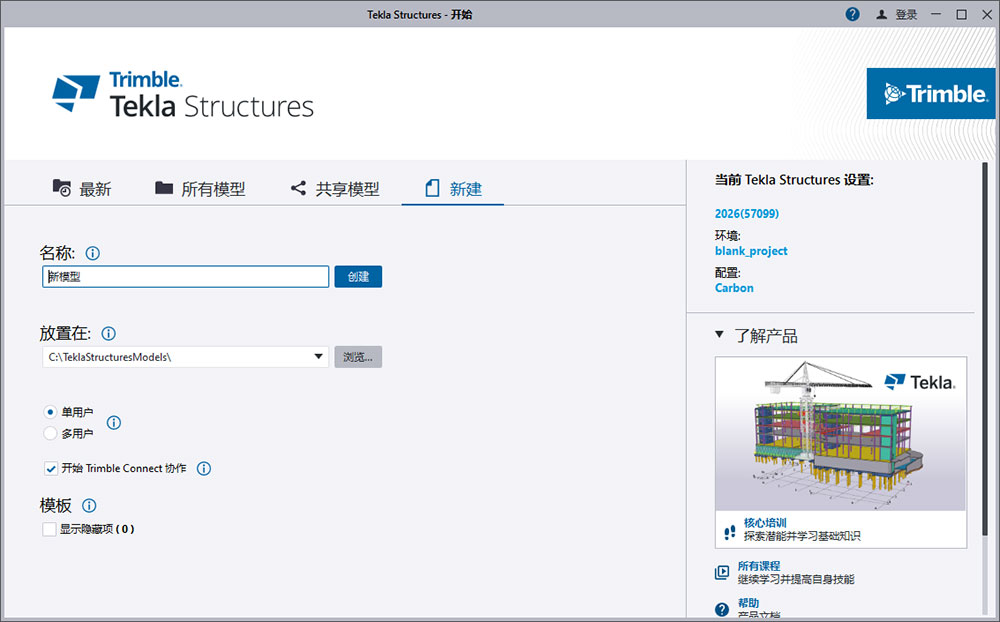Click the 登录 user icon
This screenshot has width=1000, height=622.
[881, 14]
